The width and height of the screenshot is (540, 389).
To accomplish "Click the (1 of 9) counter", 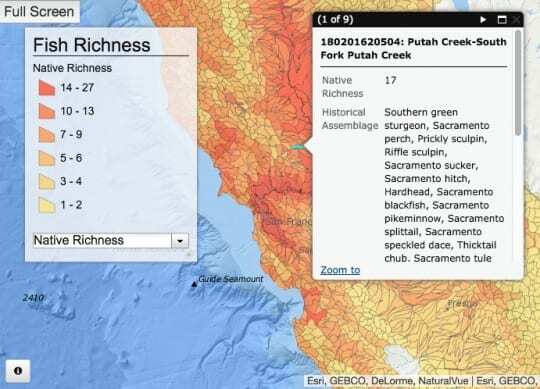I will 335,19.
